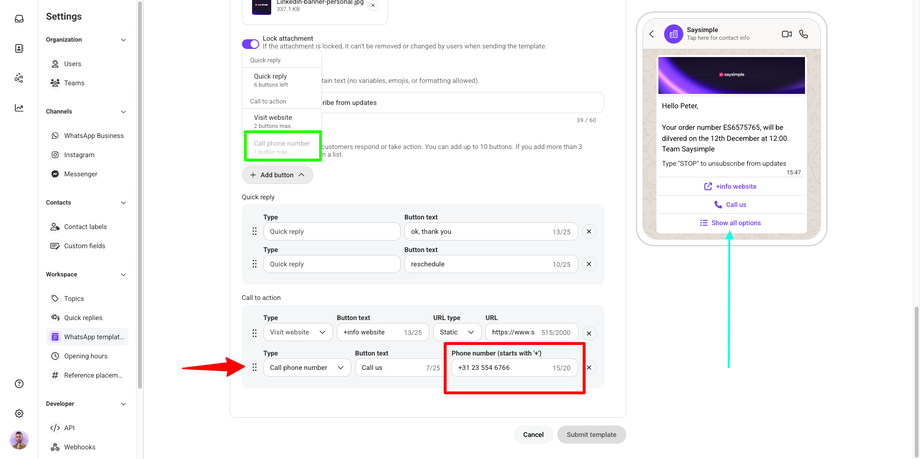Tap back arrow in phone preview
920x459 pixels.
point(651,34)
